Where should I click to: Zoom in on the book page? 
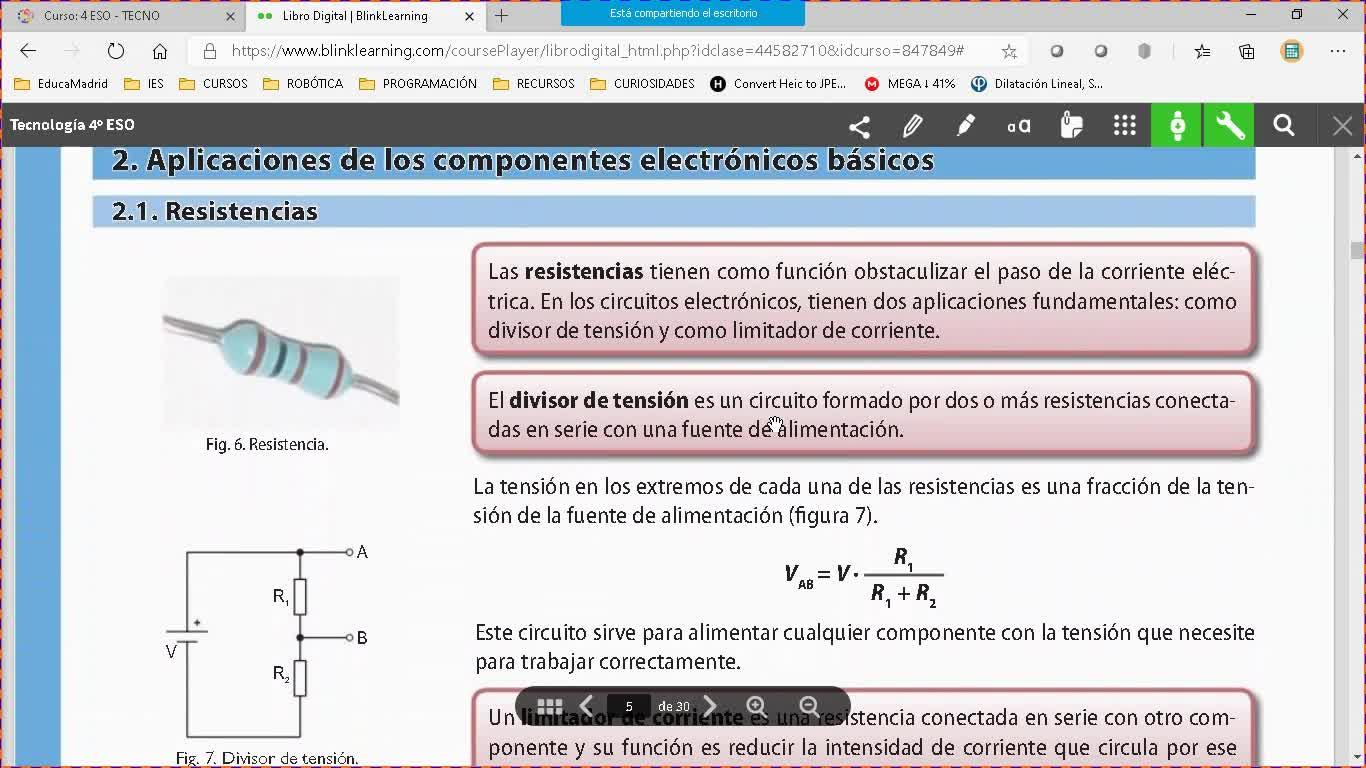click(757, 706)
